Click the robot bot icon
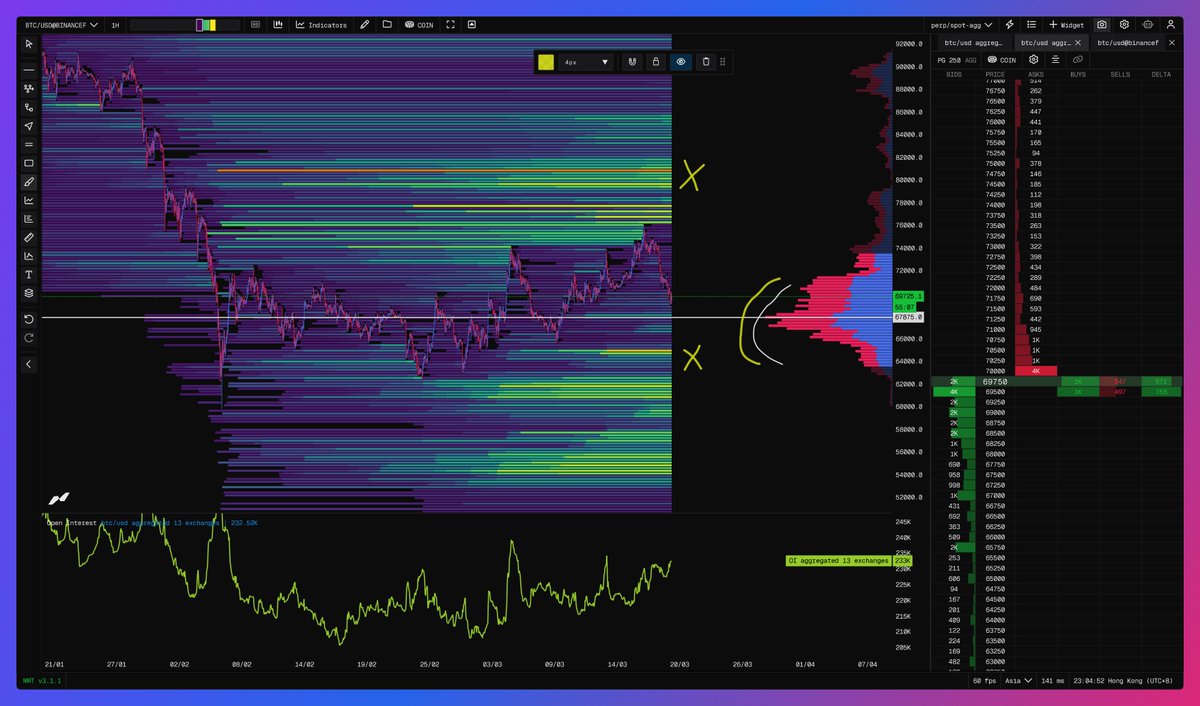Viewport: 1200px width, 706px height. pos(1147,24)
